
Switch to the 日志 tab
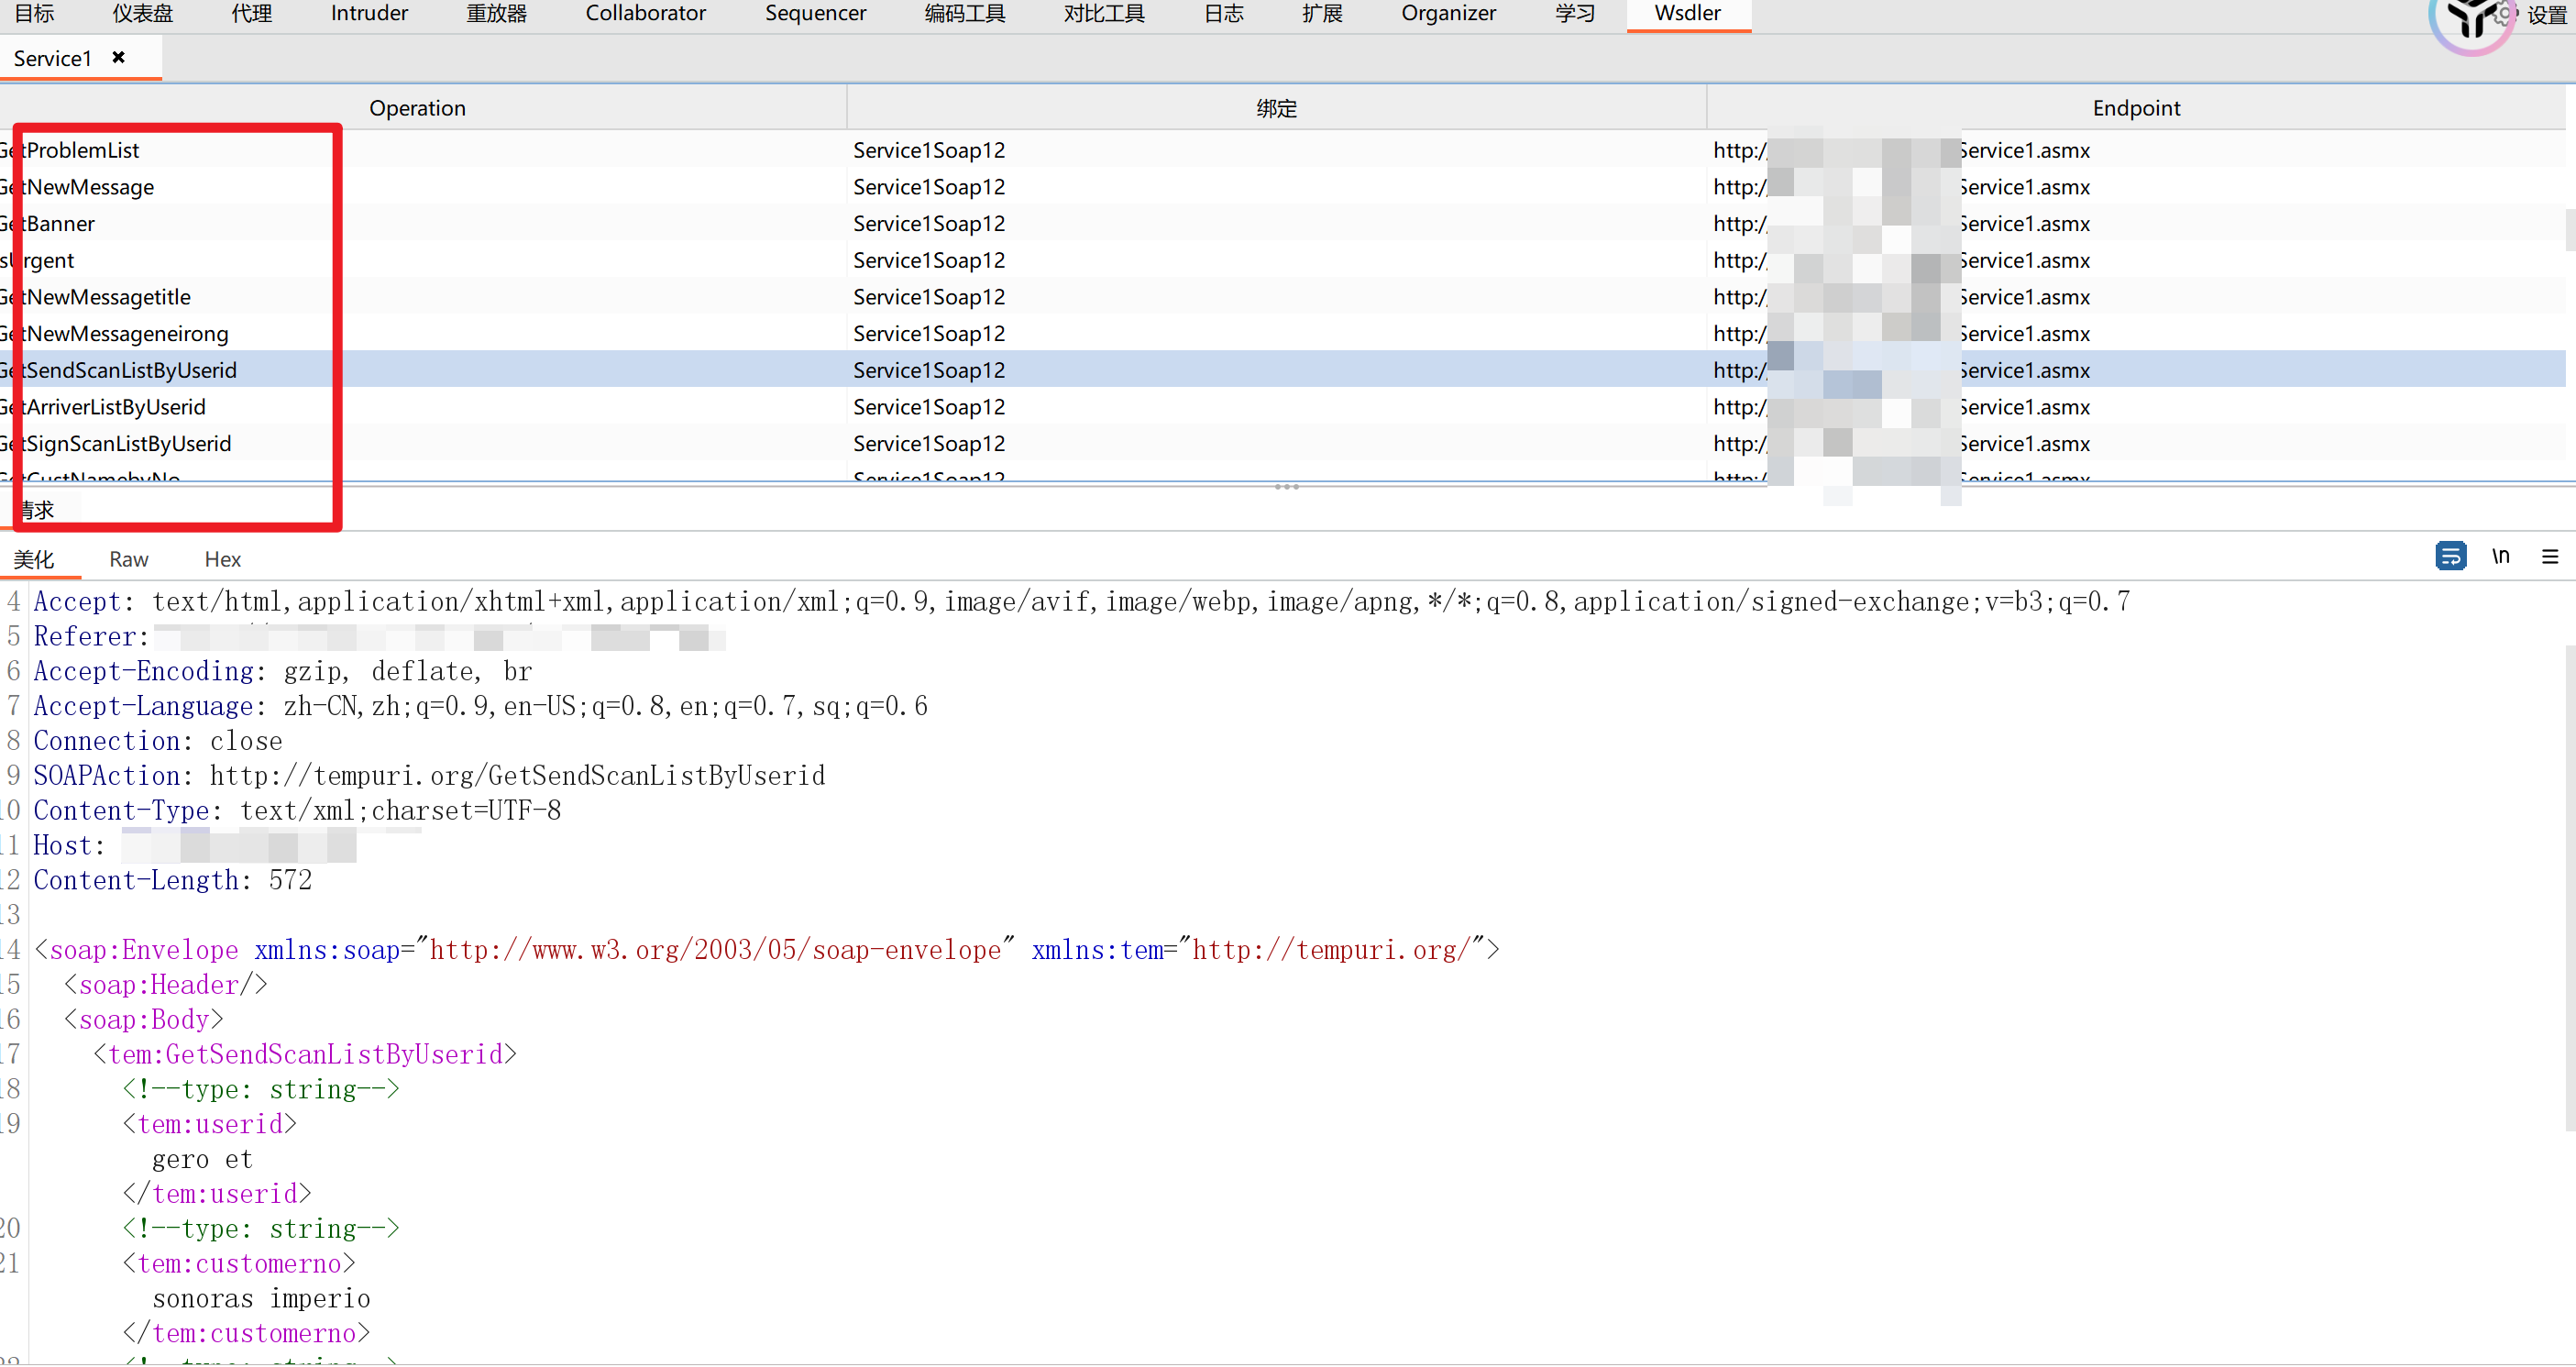[x=1223, y=13]
